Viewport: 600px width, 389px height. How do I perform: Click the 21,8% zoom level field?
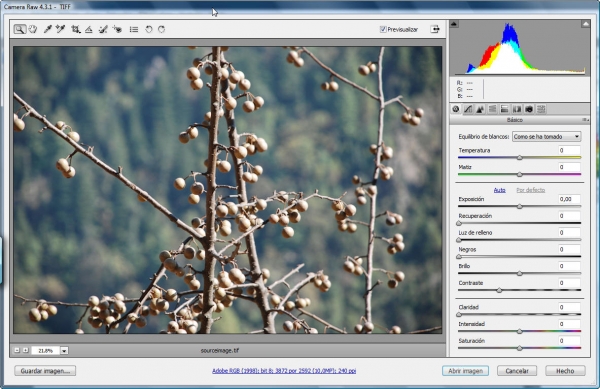click(46, 350)
